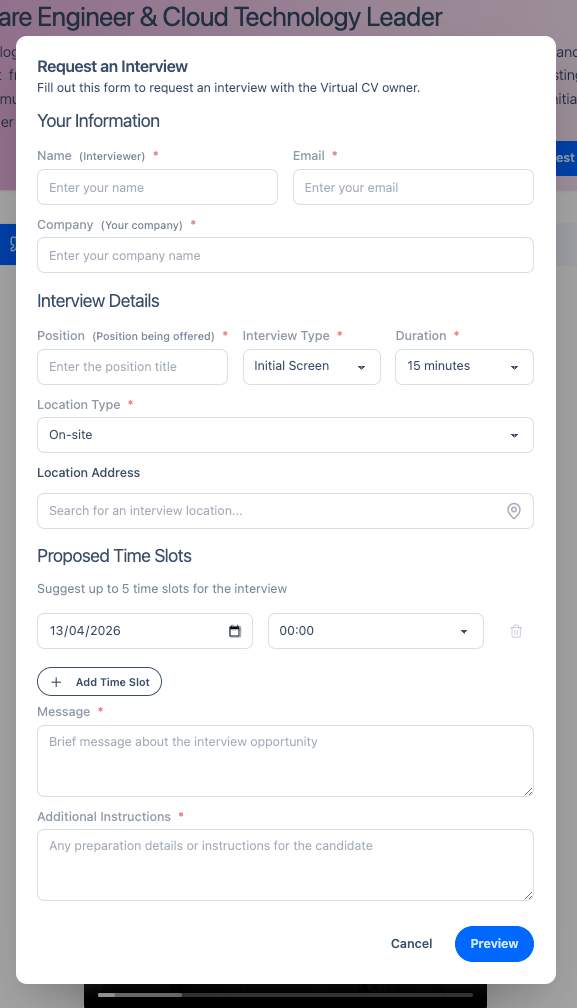The width and height of the screenshot is (577, 1008).
Task: Click the resize handle of Additional Instructions box
Action: coord(530,896)
